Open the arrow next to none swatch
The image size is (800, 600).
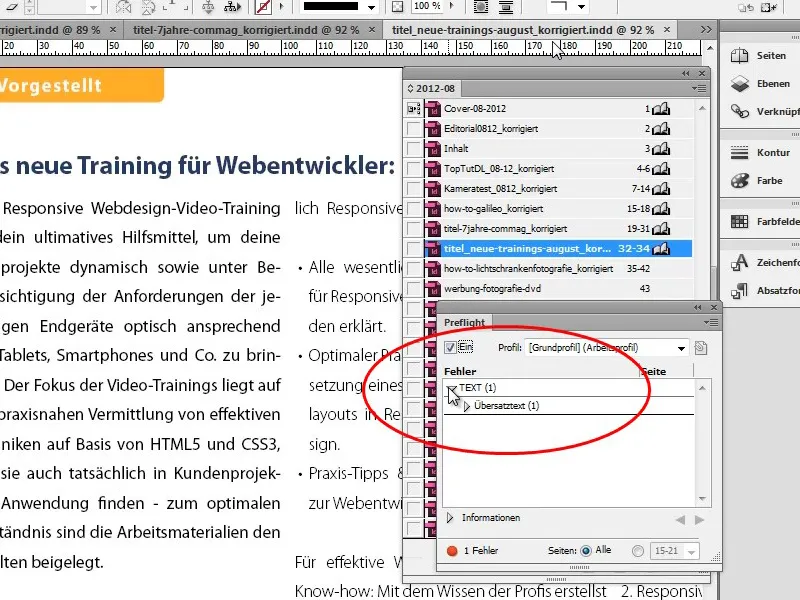[x=281, y=7]
